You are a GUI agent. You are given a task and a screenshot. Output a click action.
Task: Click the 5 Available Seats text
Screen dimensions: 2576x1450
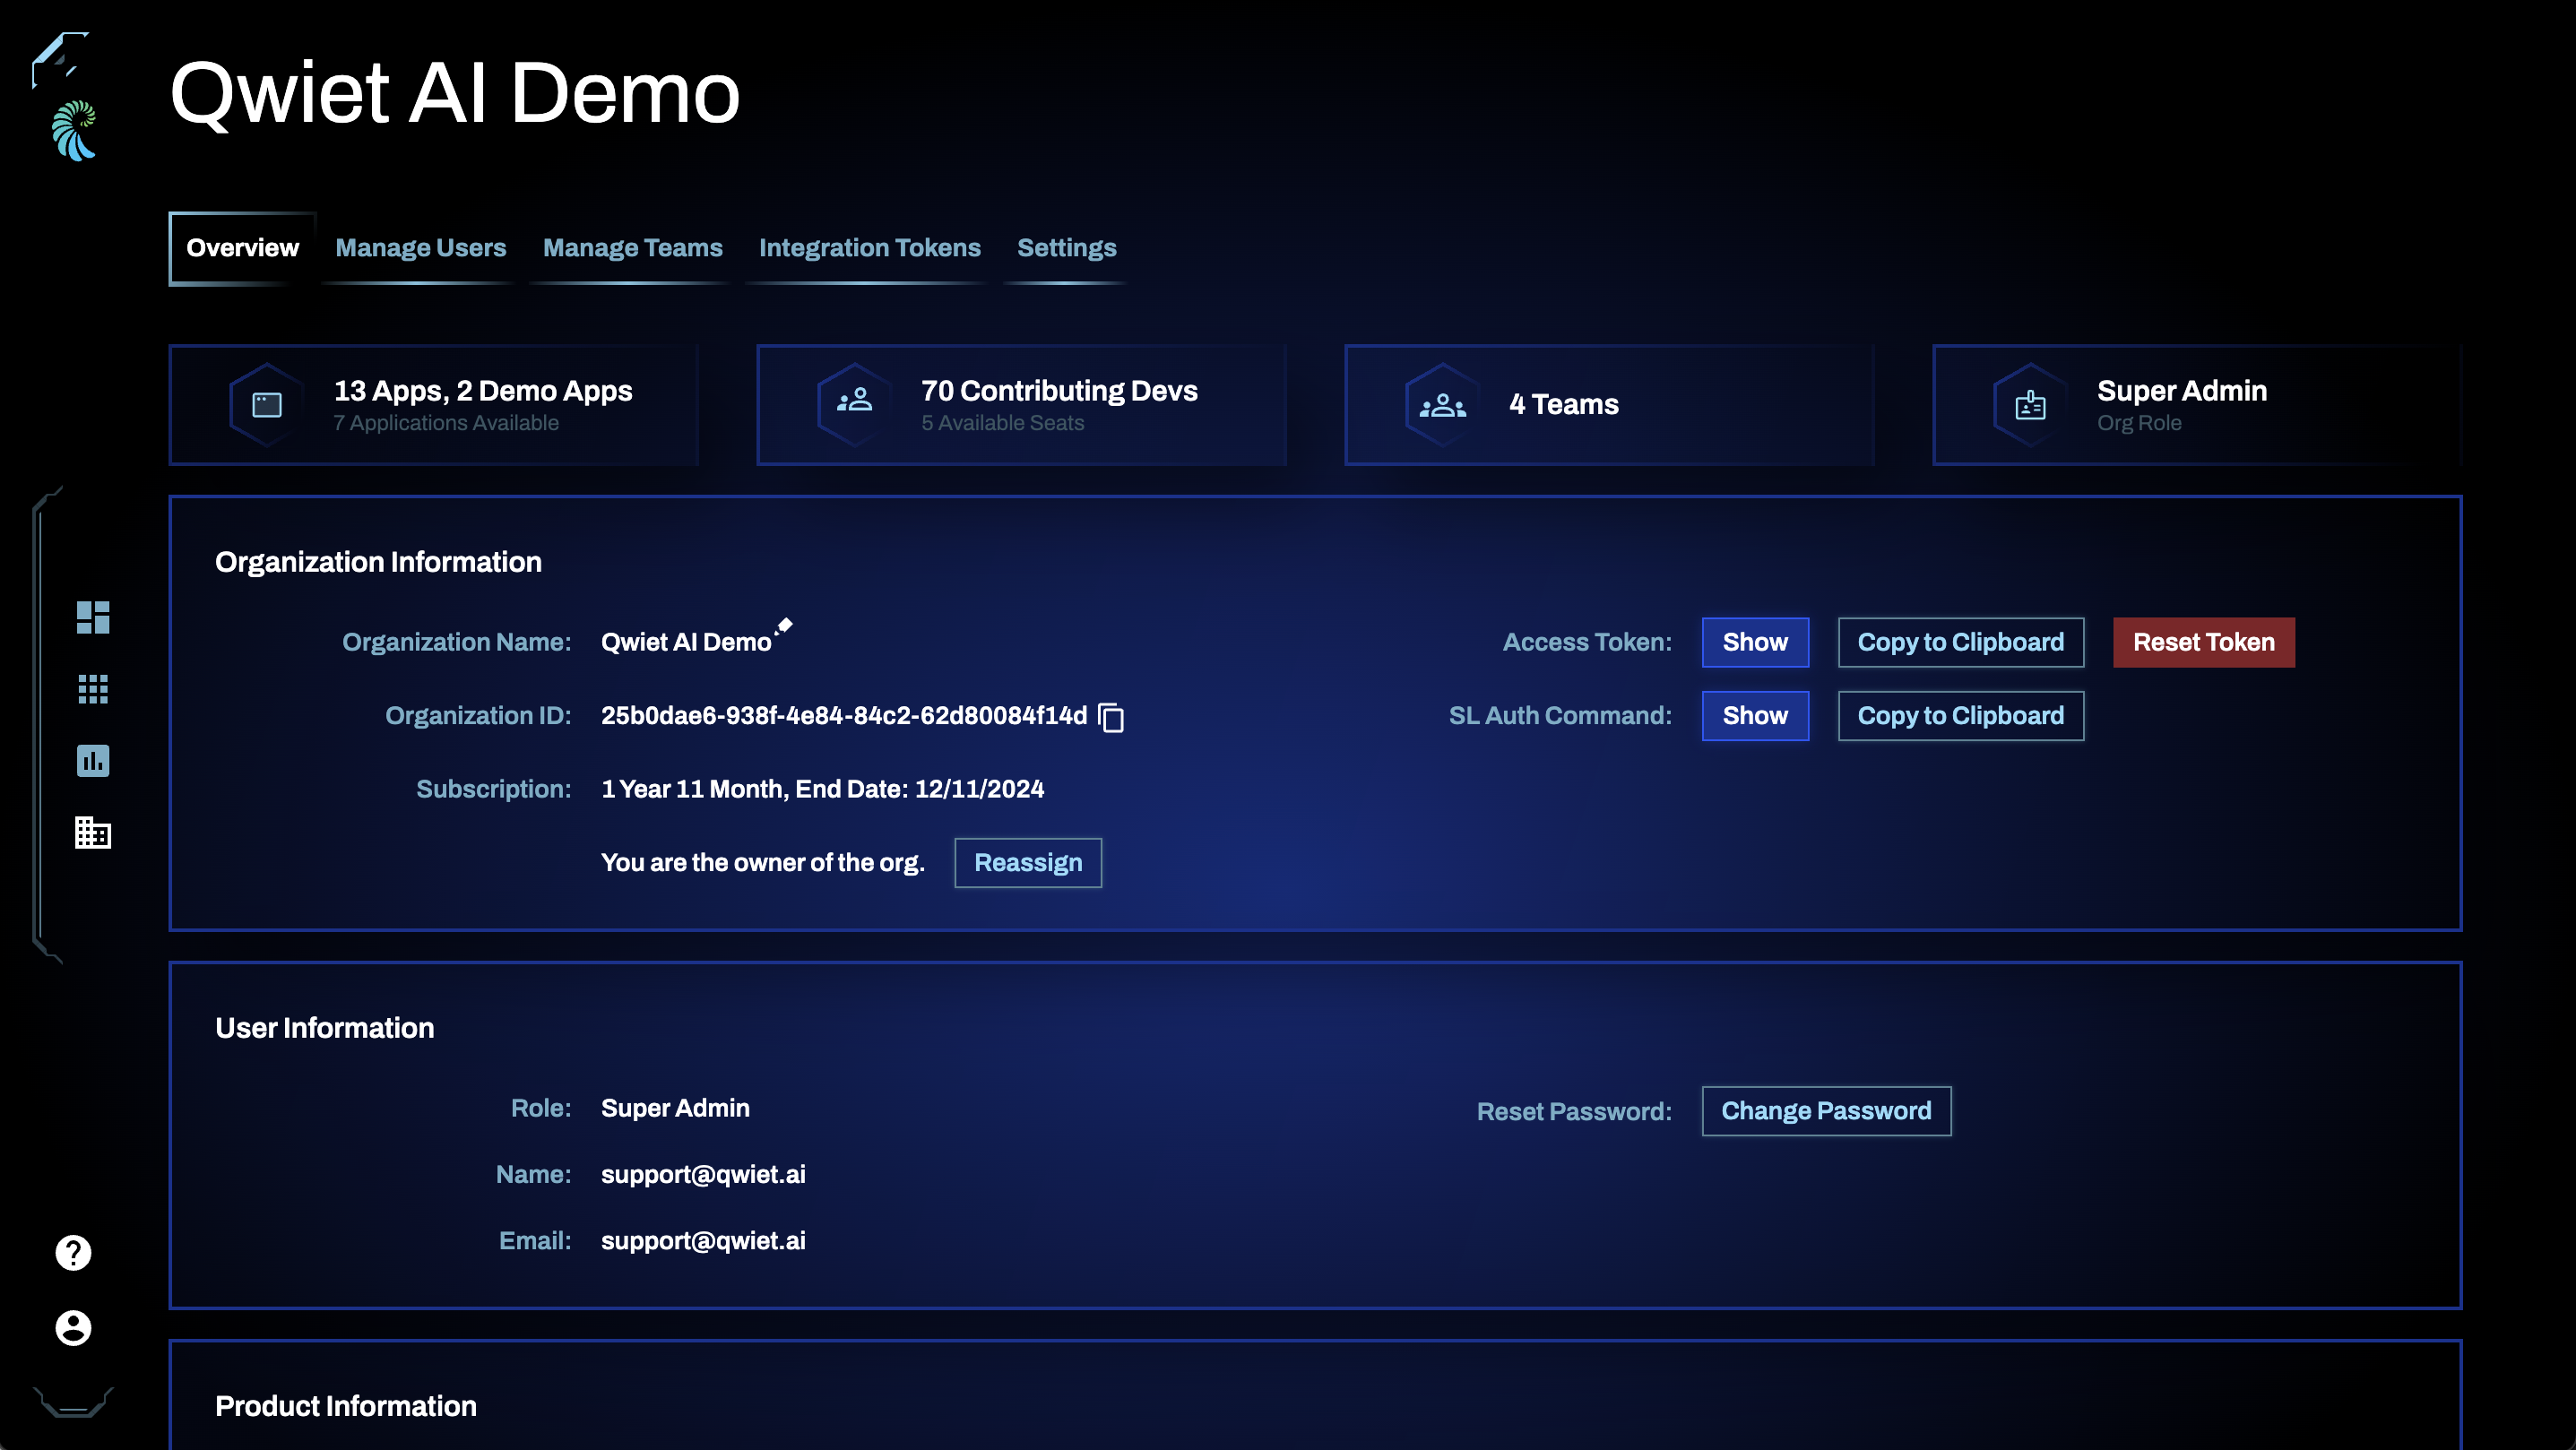(x=1003, y=423)
